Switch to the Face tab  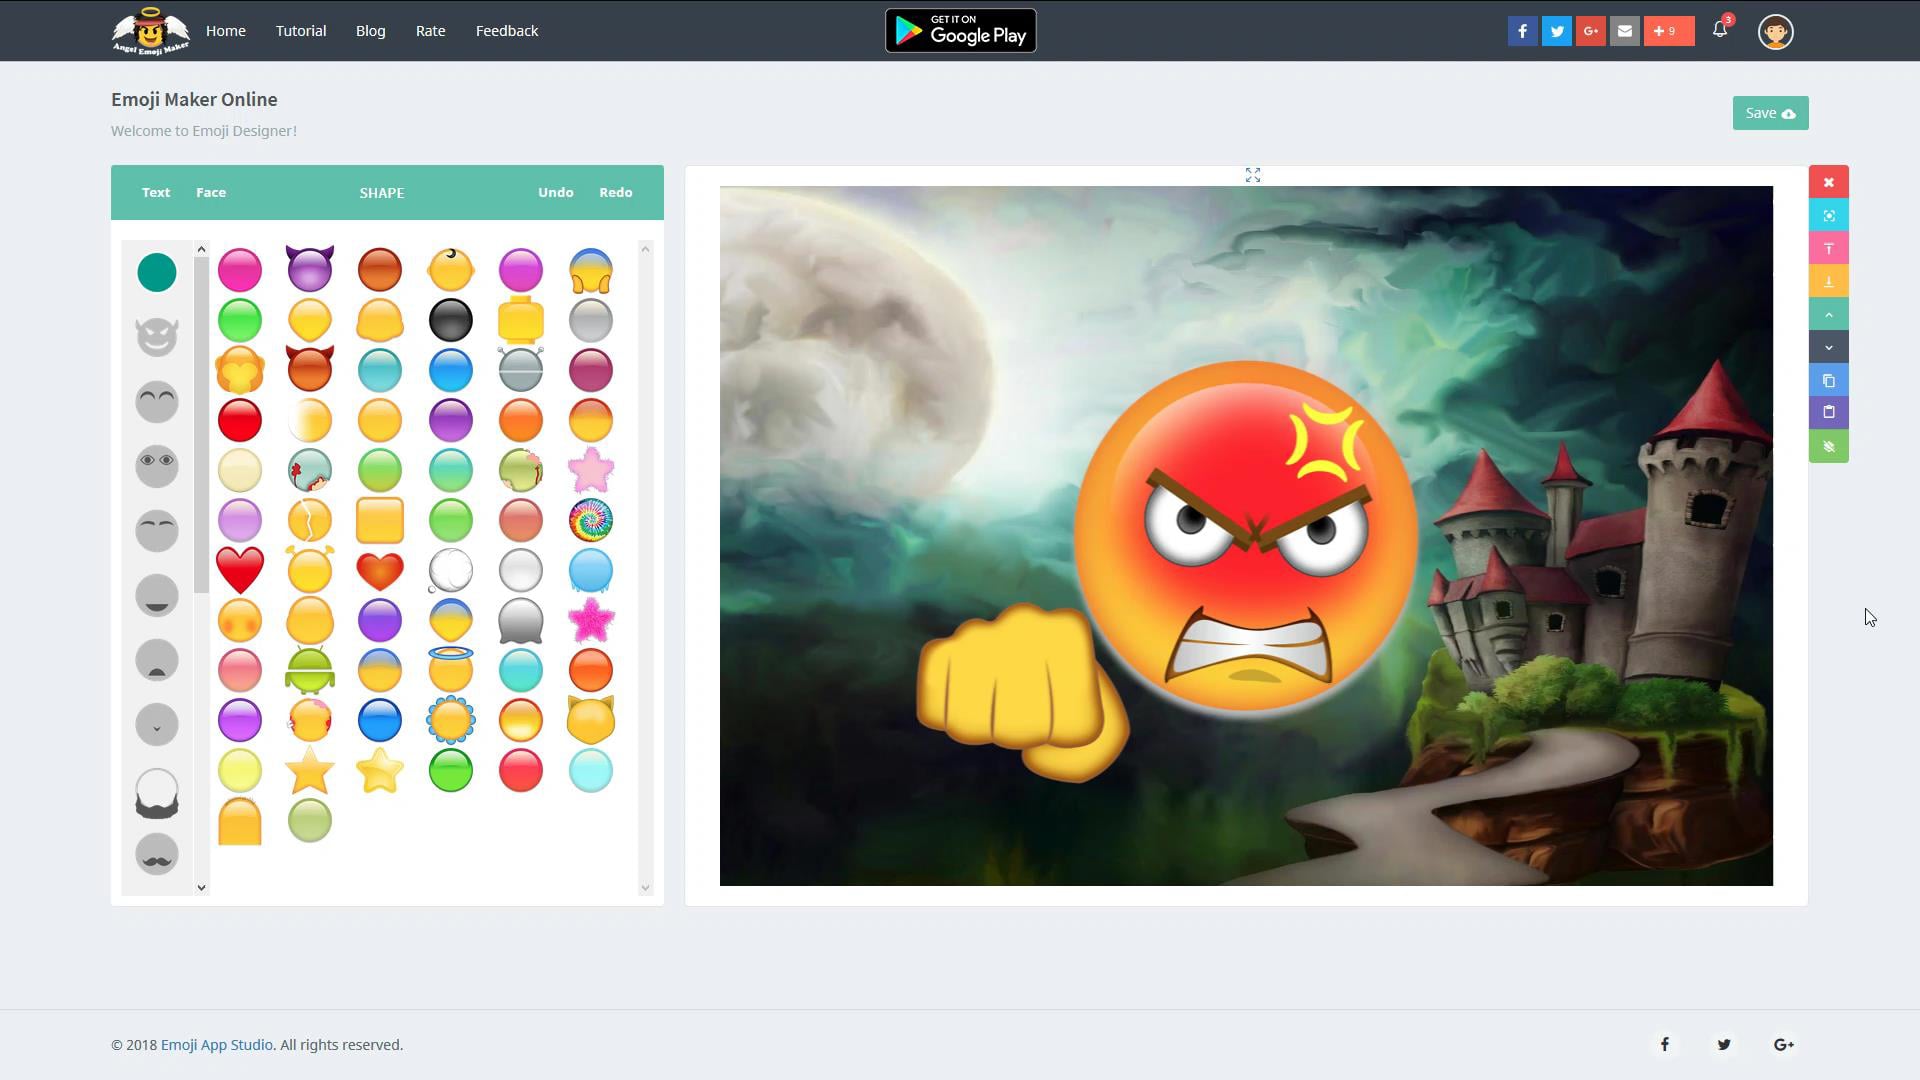[211, 191]
